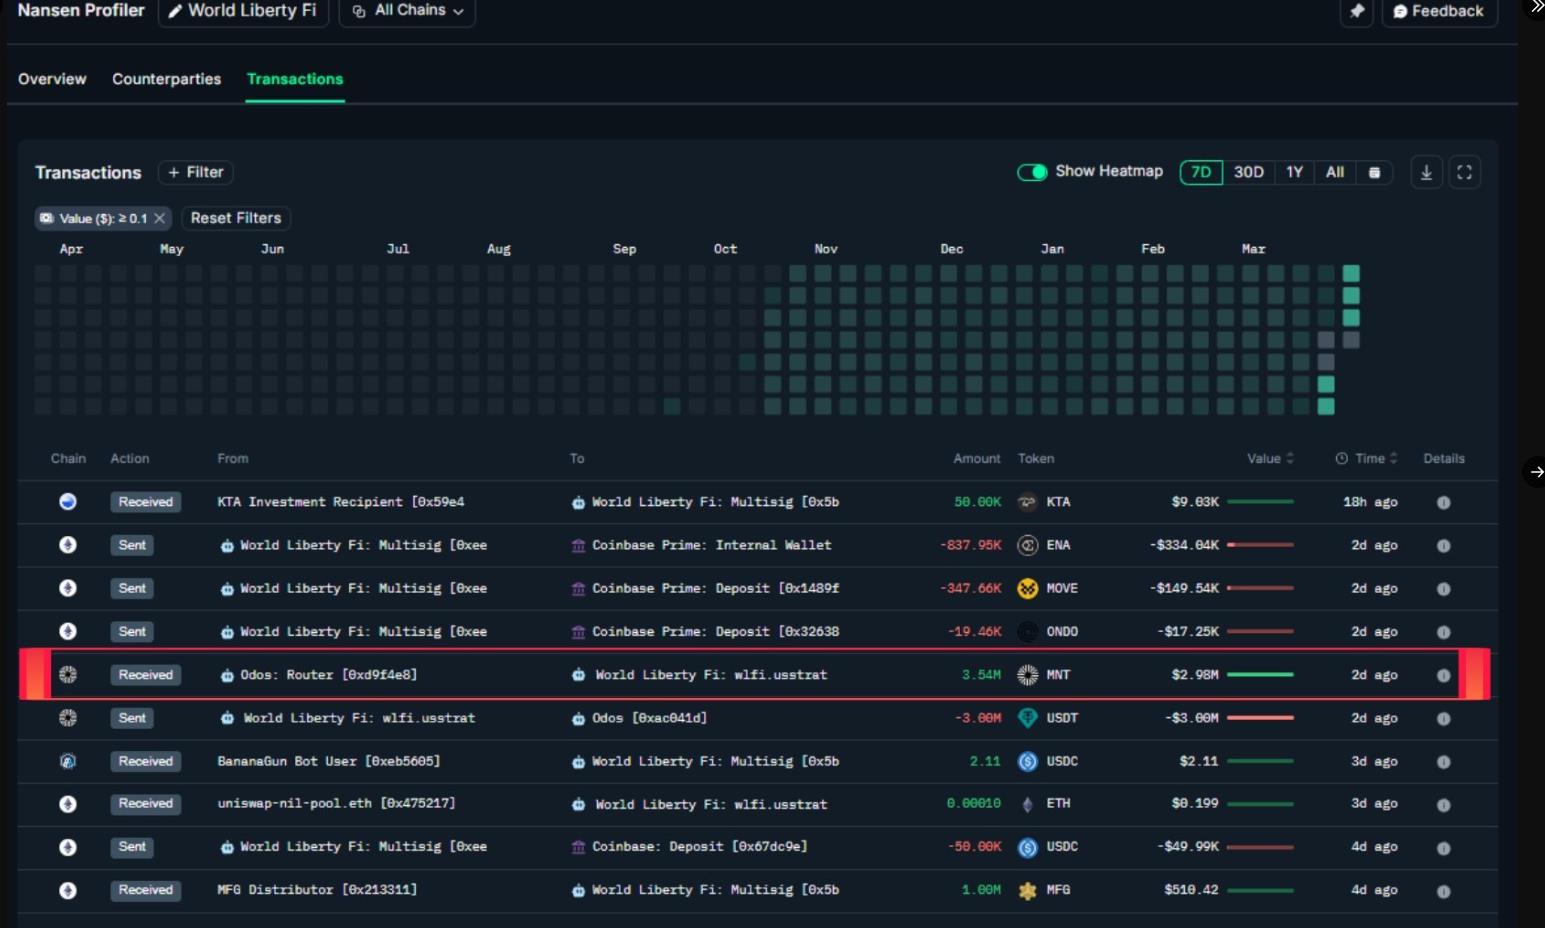Click the chain icon in the MNT row
Image resolution: width=1545 pixels, height=928 pixels.
[67, 675]
